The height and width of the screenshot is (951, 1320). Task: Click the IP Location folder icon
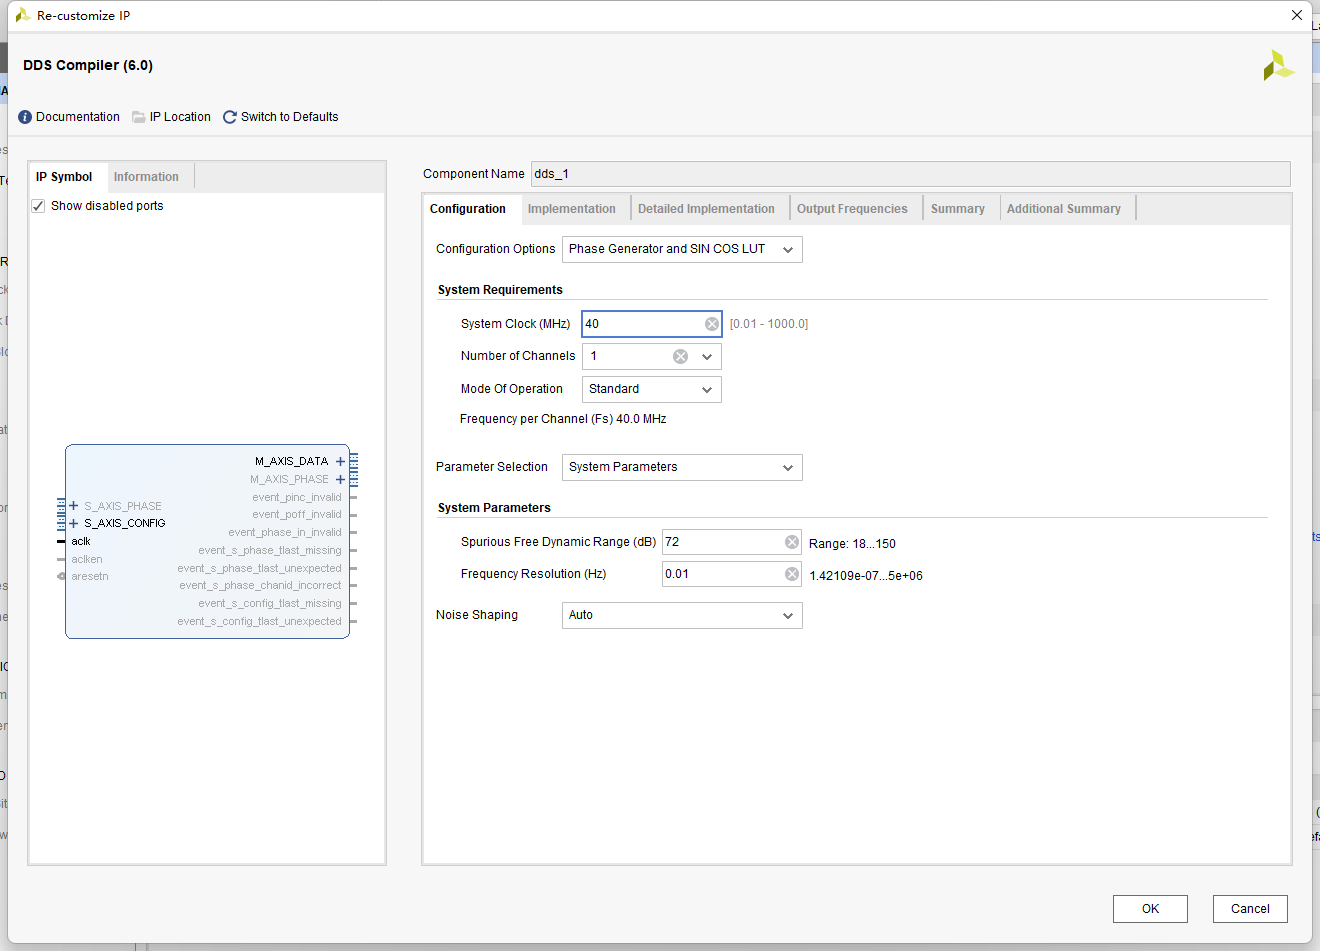coord(139,117)
